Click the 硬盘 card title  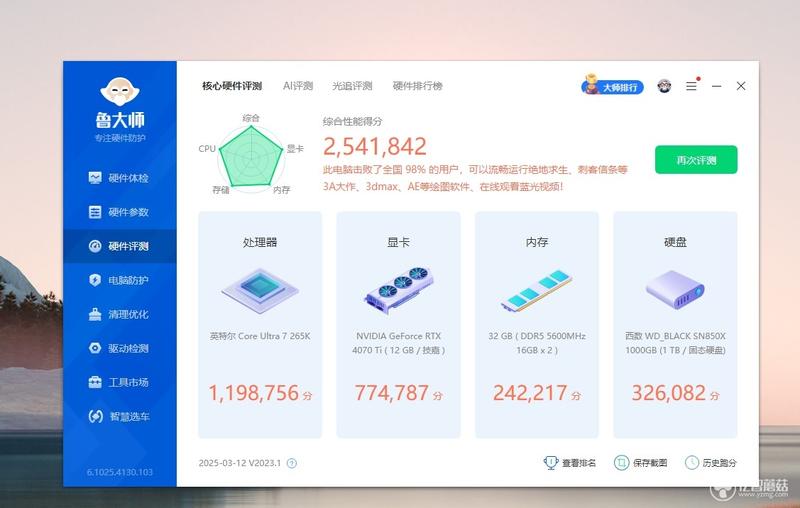click(x=675, y=242)
